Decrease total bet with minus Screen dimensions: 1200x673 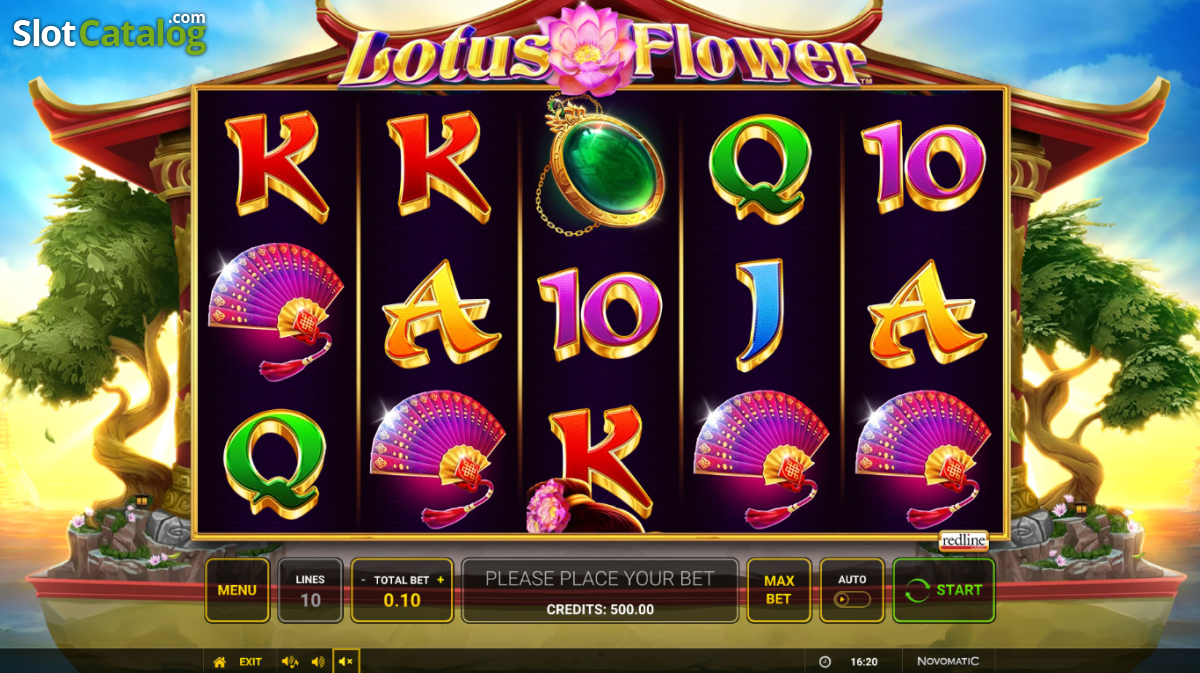(363, 580)
